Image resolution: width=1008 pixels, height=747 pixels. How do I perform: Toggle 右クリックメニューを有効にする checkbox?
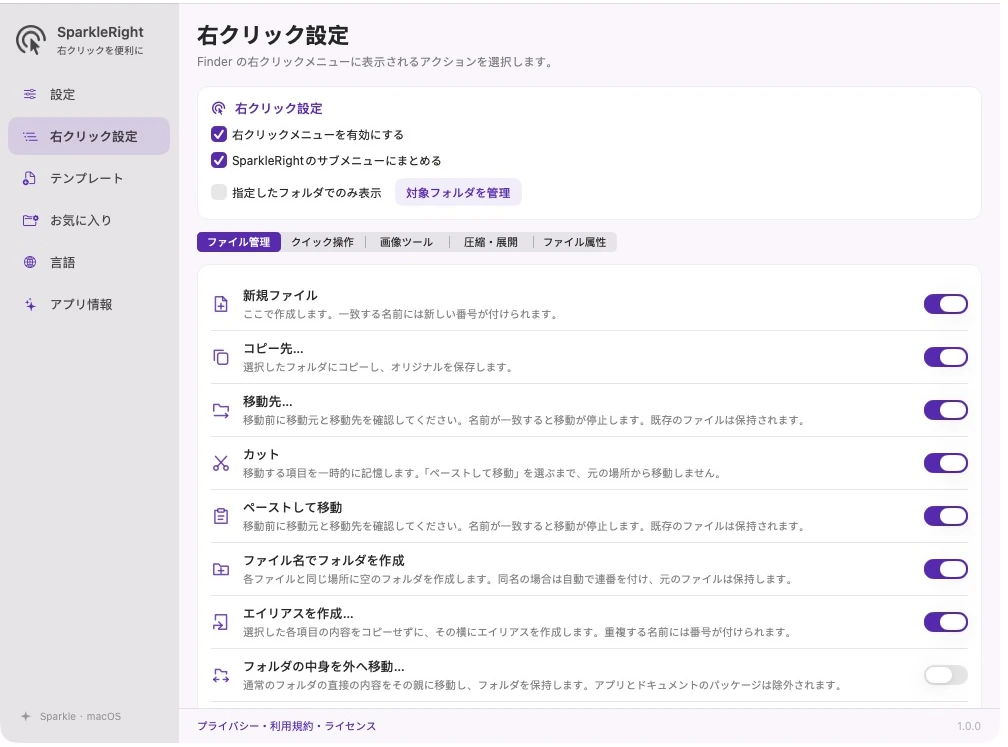click(219, 134)
